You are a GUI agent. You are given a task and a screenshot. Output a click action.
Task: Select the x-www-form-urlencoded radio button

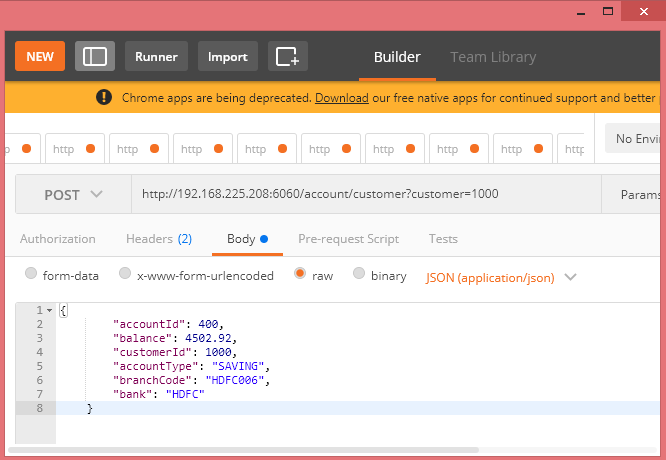coord(125,273)
